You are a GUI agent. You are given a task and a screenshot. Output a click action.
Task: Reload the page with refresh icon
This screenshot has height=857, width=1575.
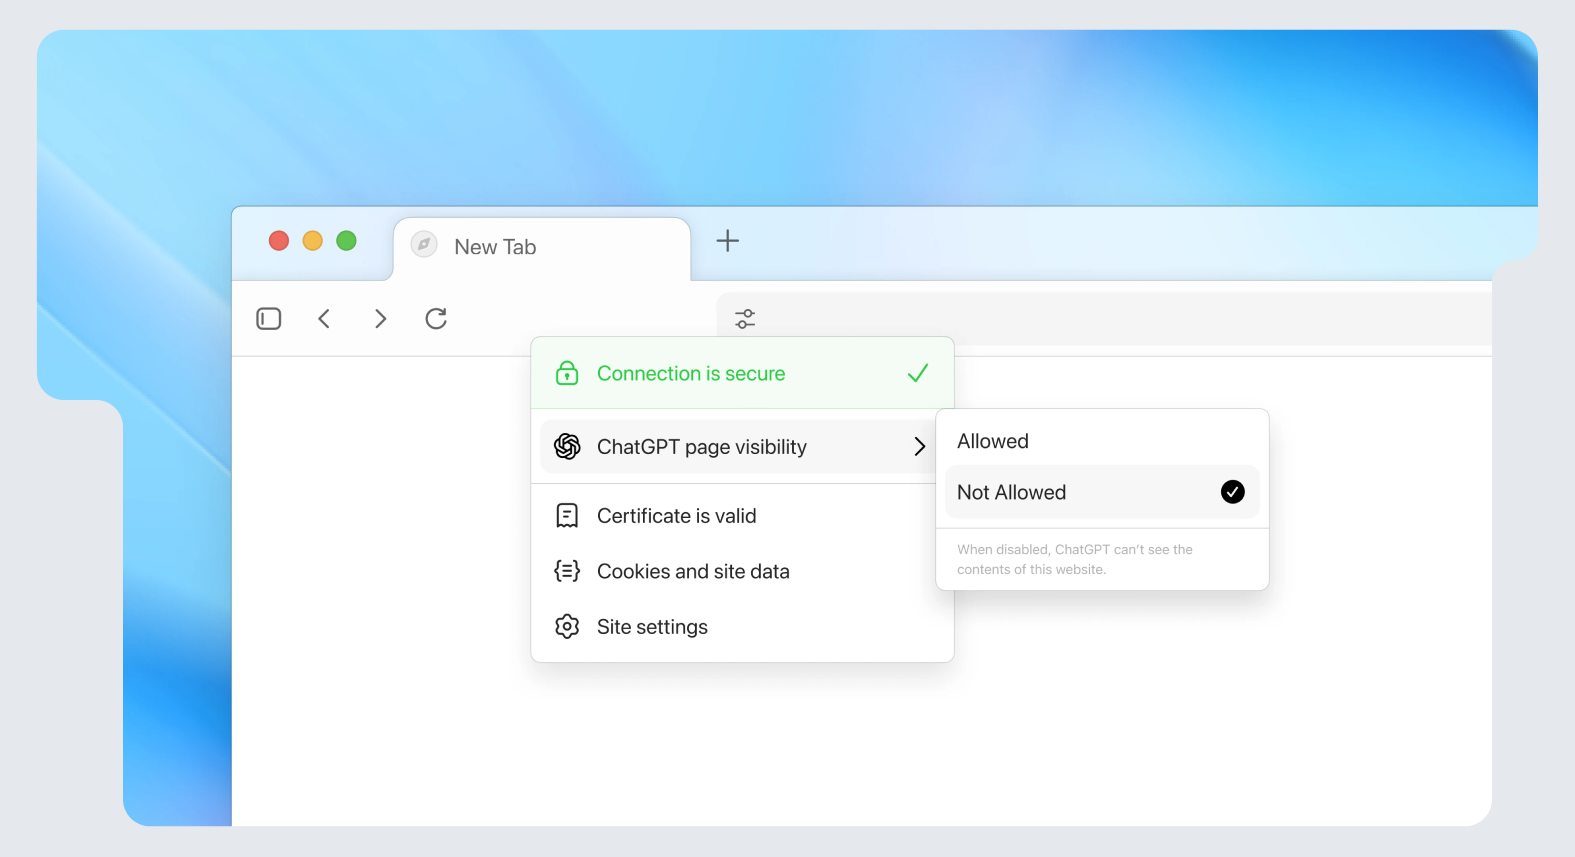coord(436,319)
